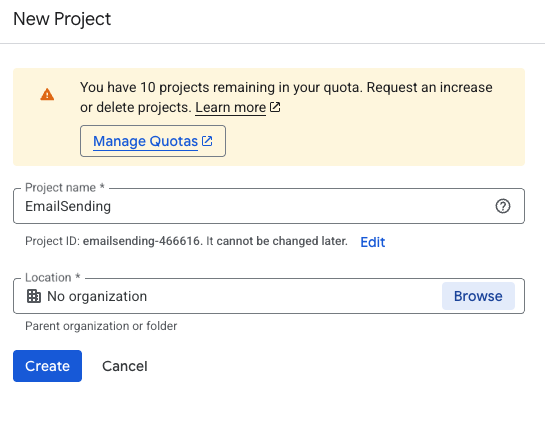545x430 pixels.
Task: Click Parent organization or folder hint
Action: pyautogui.click(x=101, y=326)
